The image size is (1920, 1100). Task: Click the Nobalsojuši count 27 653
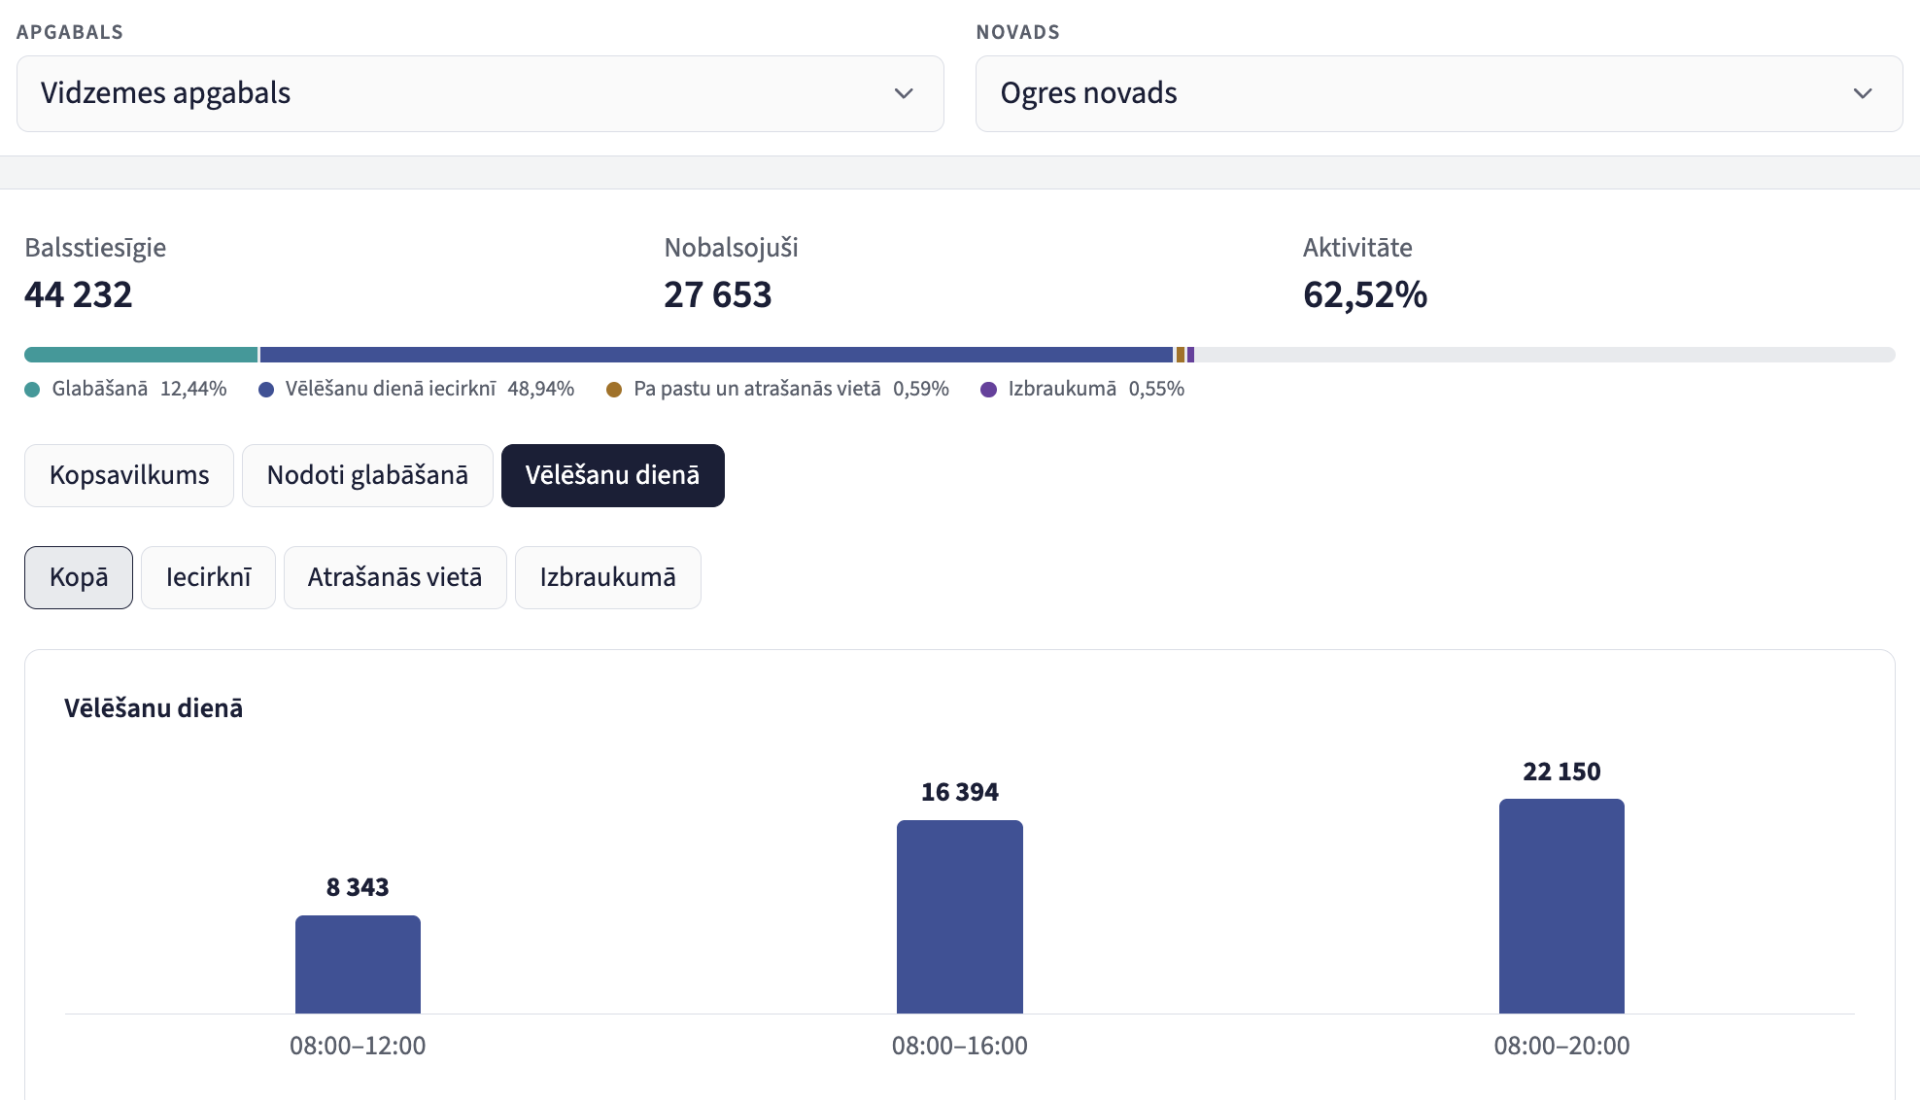point(718,295)
